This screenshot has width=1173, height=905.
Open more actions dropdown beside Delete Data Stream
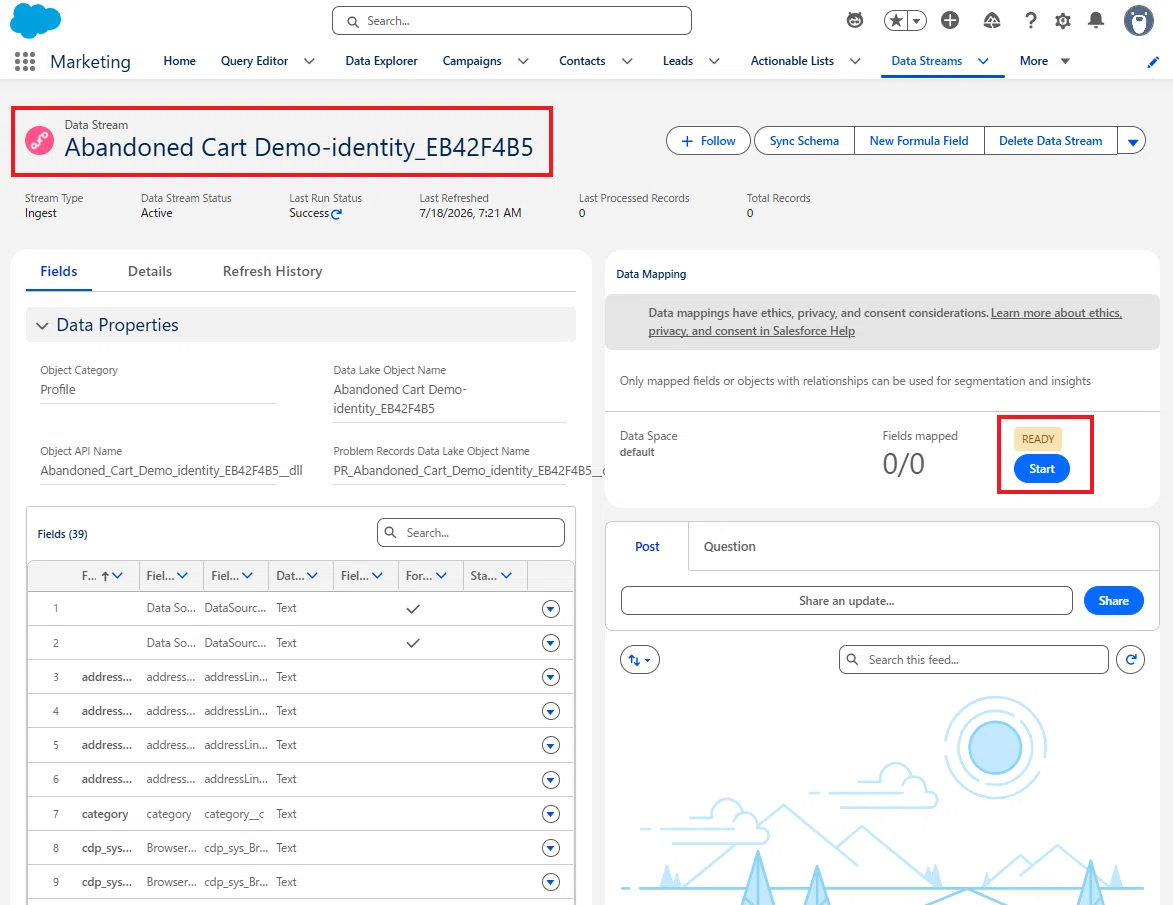[x=1132, y=141]
